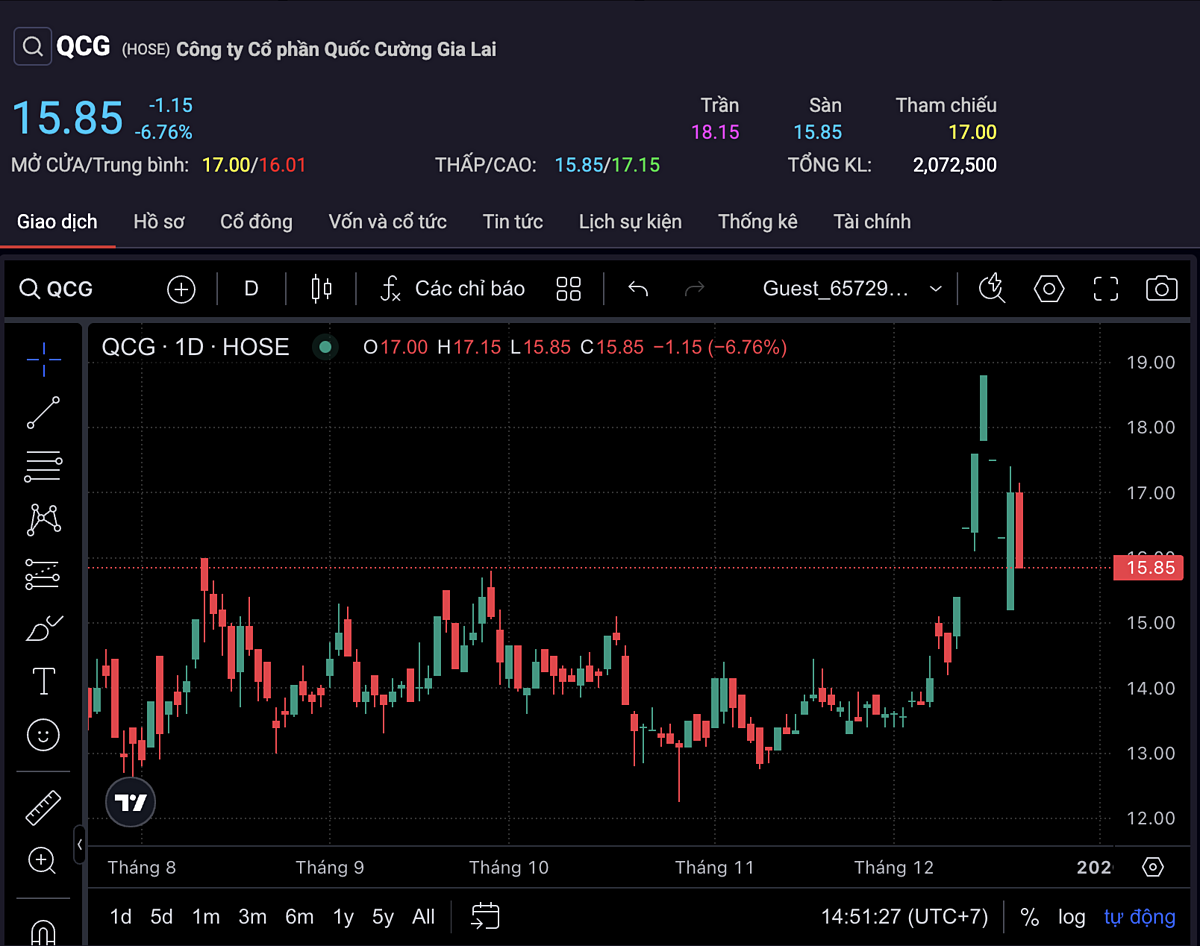Open the D timeframe interval selector

point(251,289)
